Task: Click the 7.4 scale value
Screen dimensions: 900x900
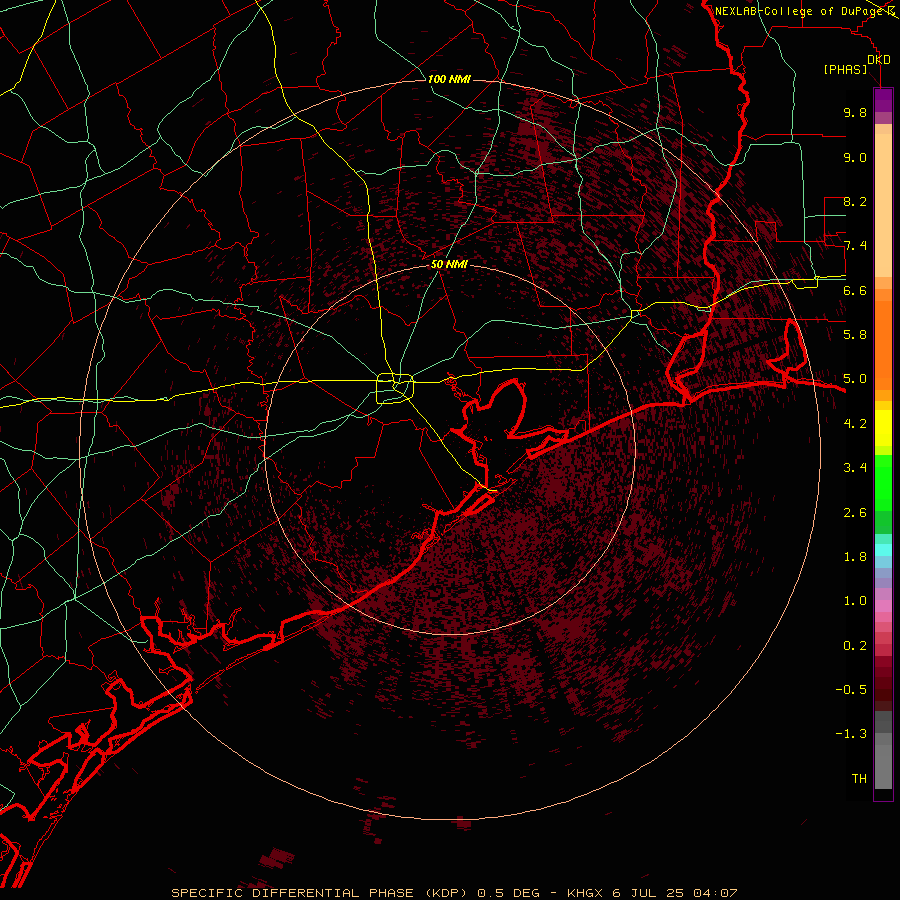Action: coord(855,246)
